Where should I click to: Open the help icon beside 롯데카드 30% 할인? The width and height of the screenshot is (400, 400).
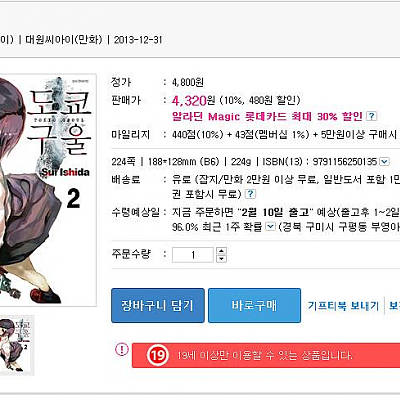coord(371,116)
